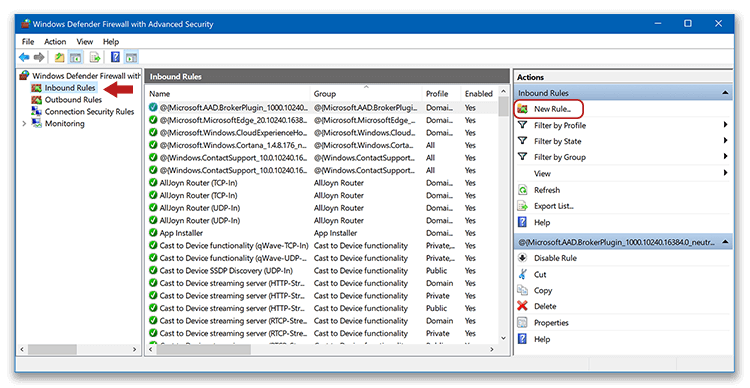Viewport: 750px width, 388px height.
Task: Open the blue Help toolbar icon
Action: (x=115, y=57)
